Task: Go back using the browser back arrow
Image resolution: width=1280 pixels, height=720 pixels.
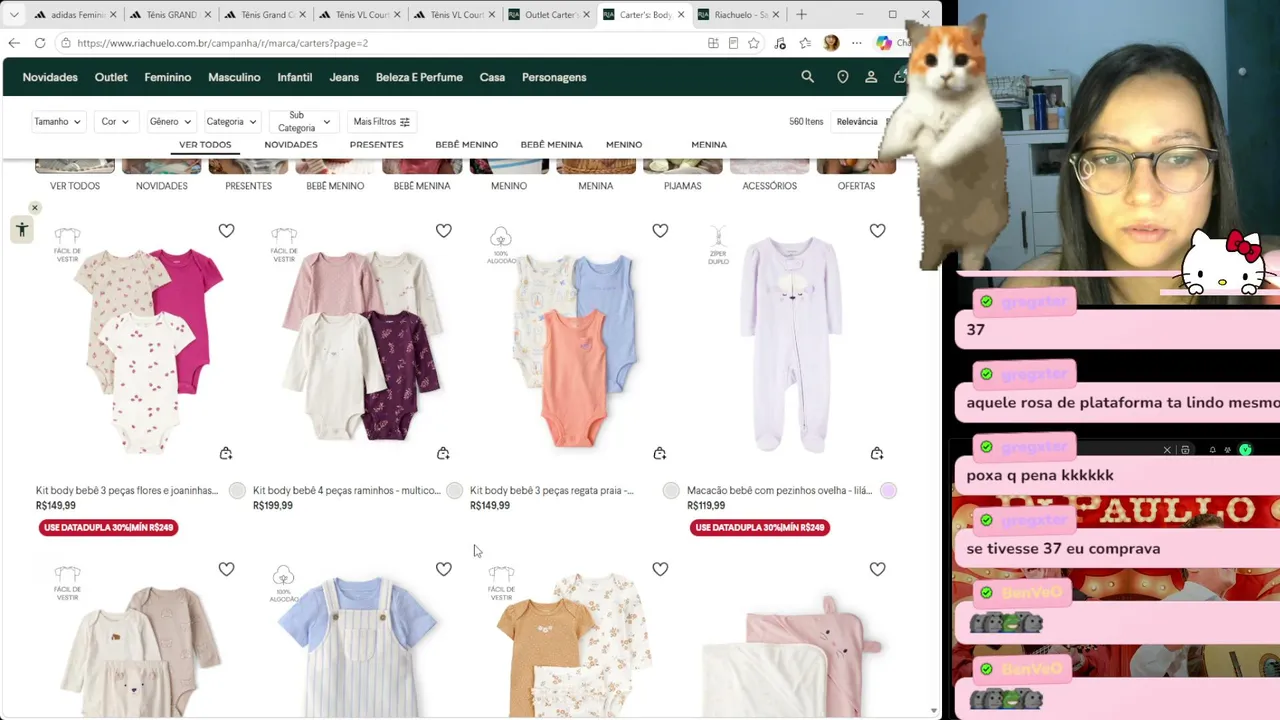Action: 14,43
